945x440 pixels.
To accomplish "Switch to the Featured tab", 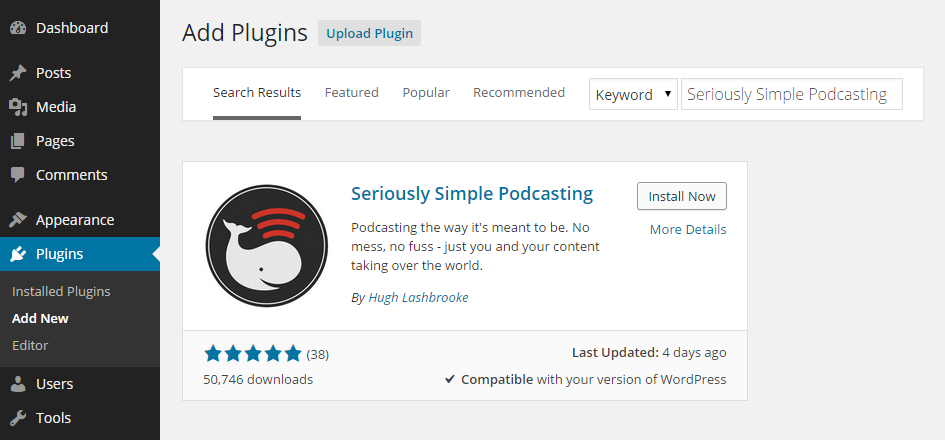I will coord(351,93).
